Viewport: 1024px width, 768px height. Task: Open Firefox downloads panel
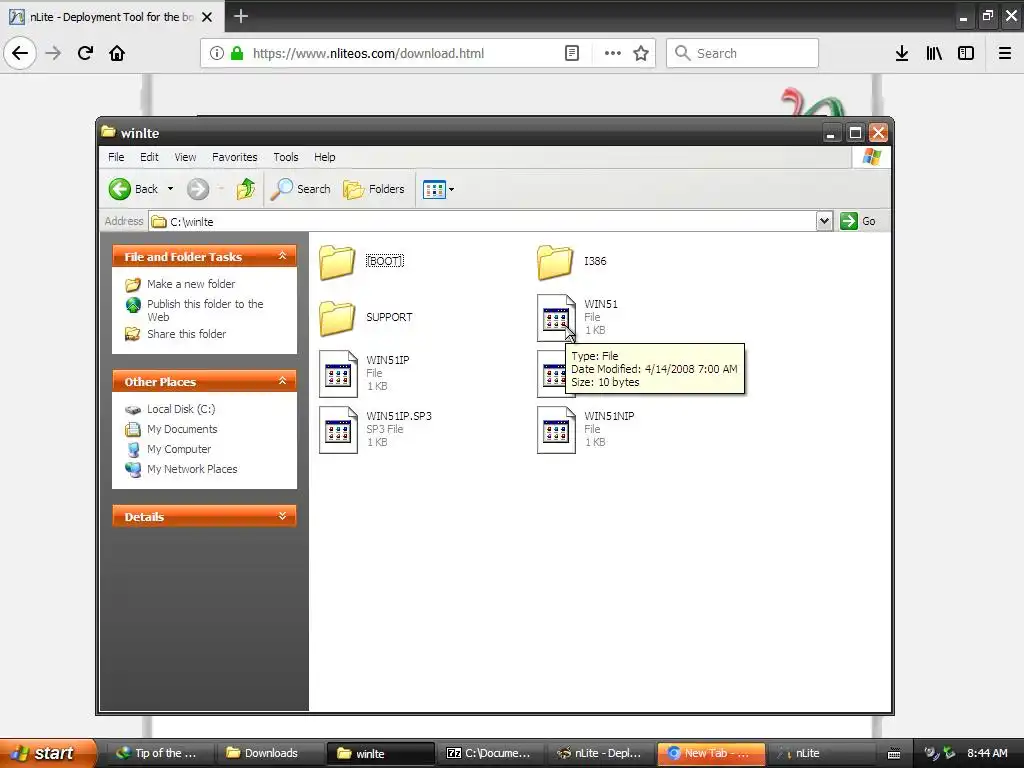click(901, 54)
